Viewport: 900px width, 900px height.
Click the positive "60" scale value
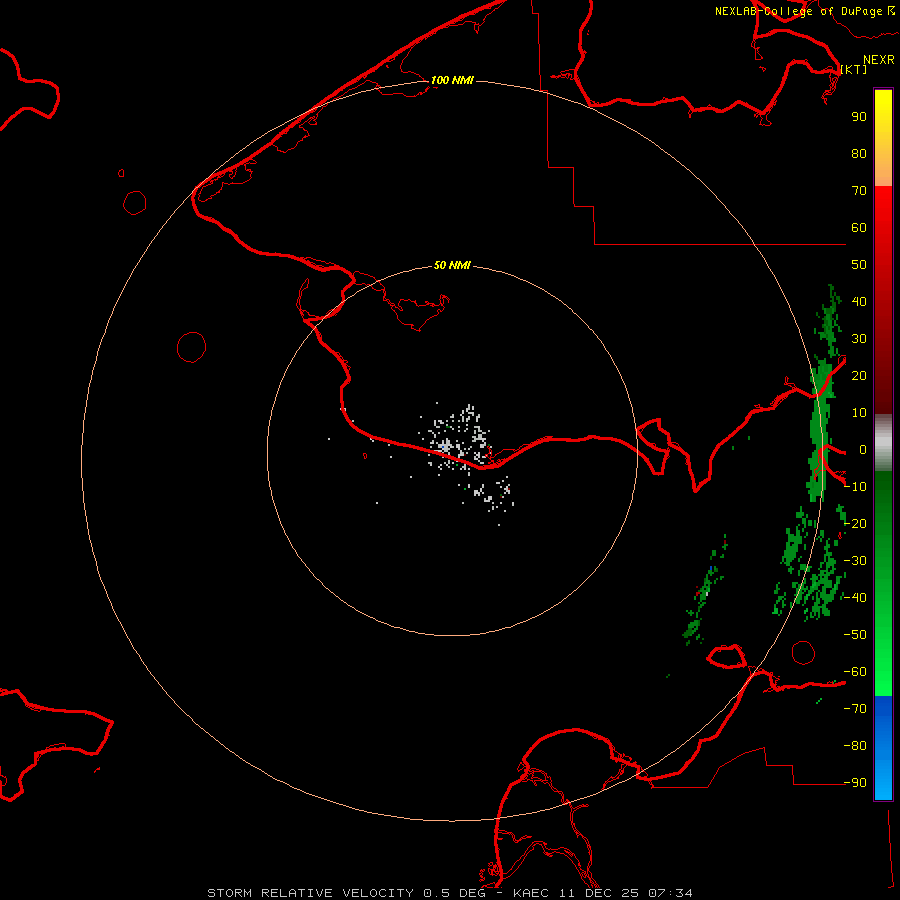tap(859, 227)
